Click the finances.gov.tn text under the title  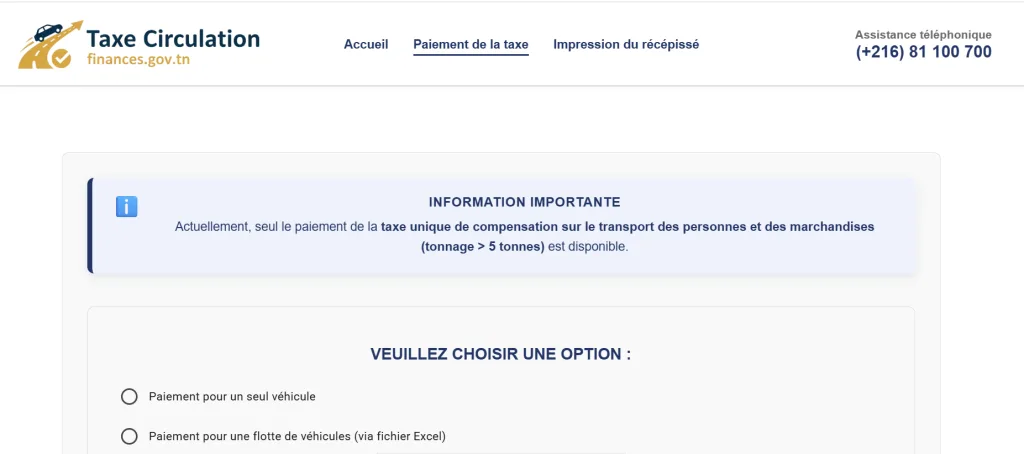[138, 60]
